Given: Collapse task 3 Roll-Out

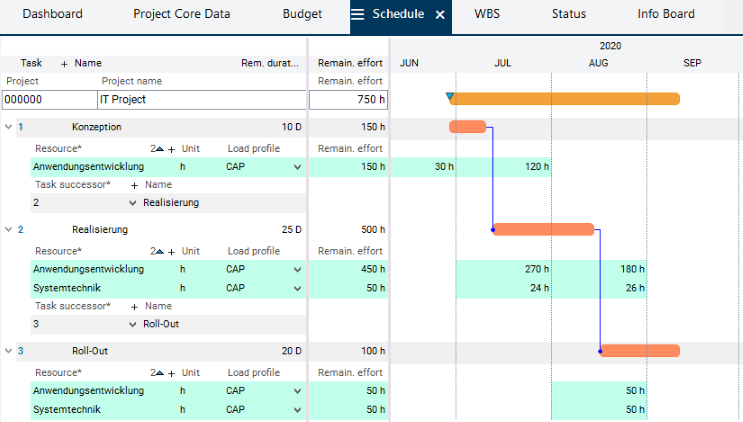Looking at the screenshot, I should click(8, 351).
